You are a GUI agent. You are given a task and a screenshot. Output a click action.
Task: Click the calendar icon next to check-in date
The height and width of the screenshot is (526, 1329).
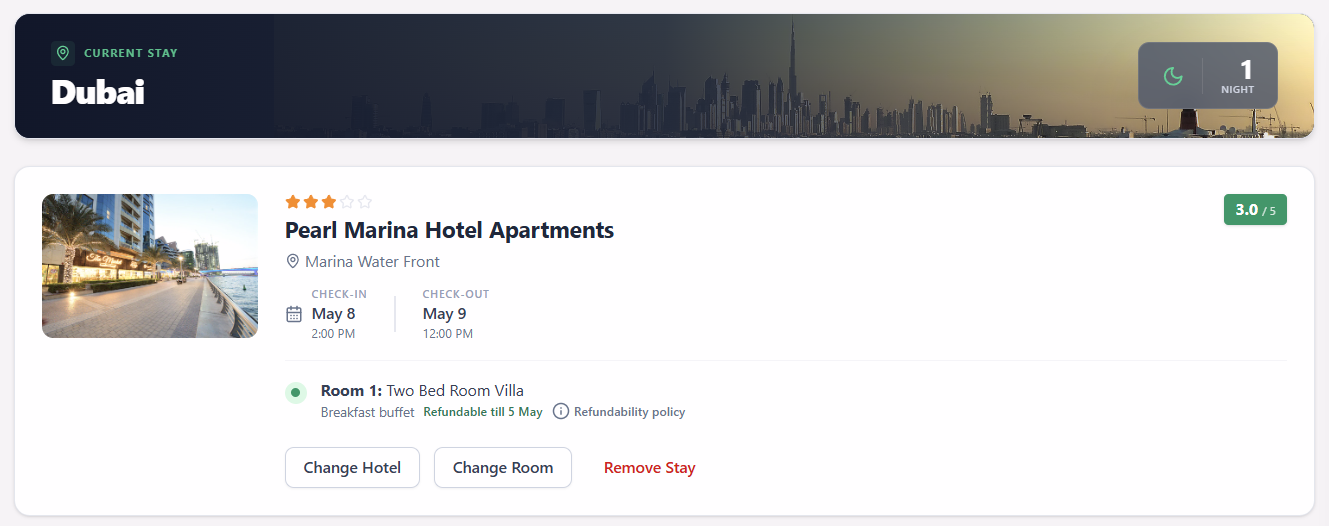[294, 314]
